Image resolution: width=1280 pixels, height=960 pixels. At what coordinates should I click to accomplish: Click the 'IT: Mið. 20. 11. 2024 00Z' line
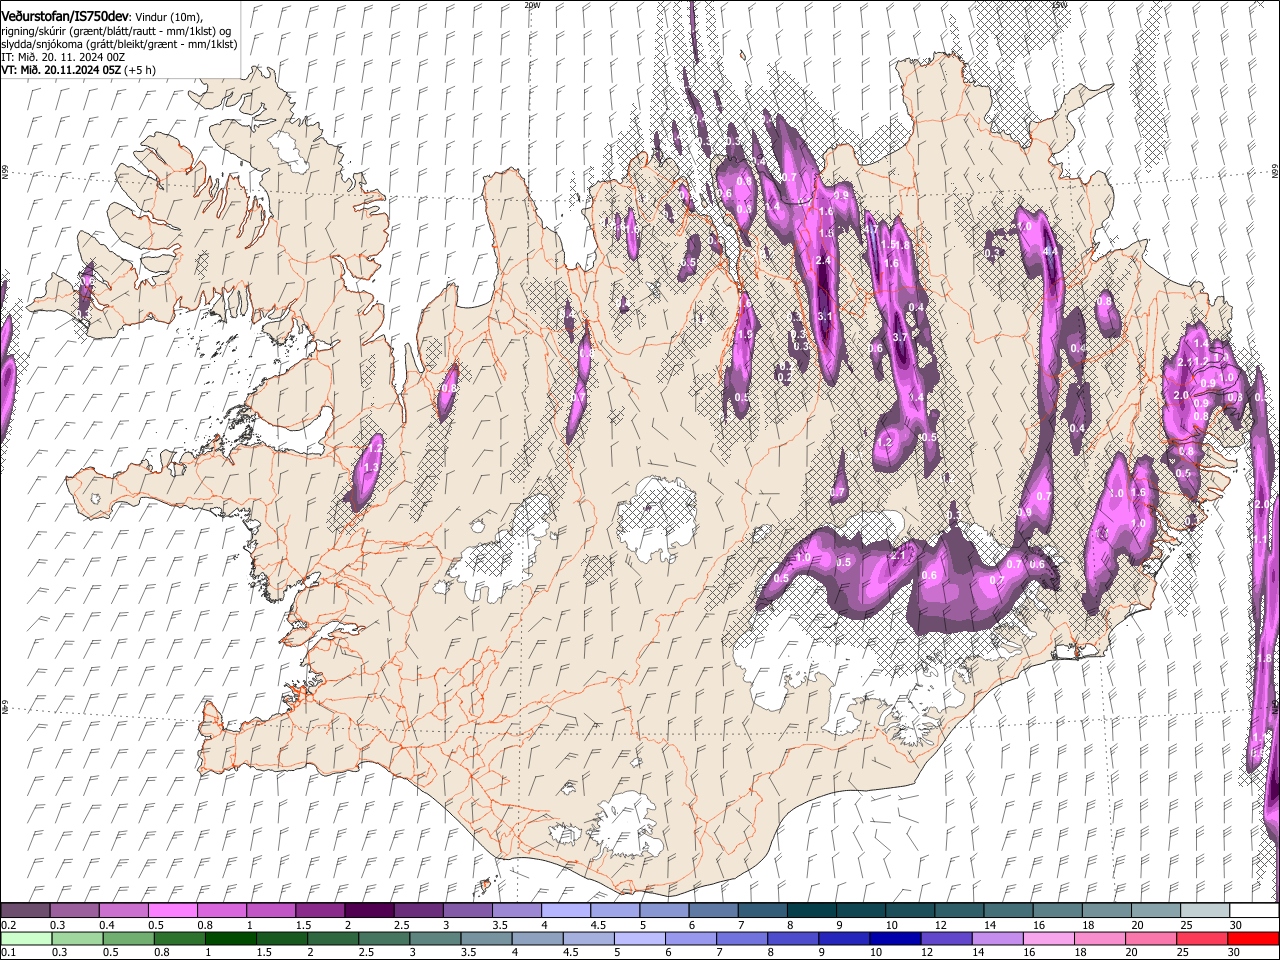(x=63, y=57)
